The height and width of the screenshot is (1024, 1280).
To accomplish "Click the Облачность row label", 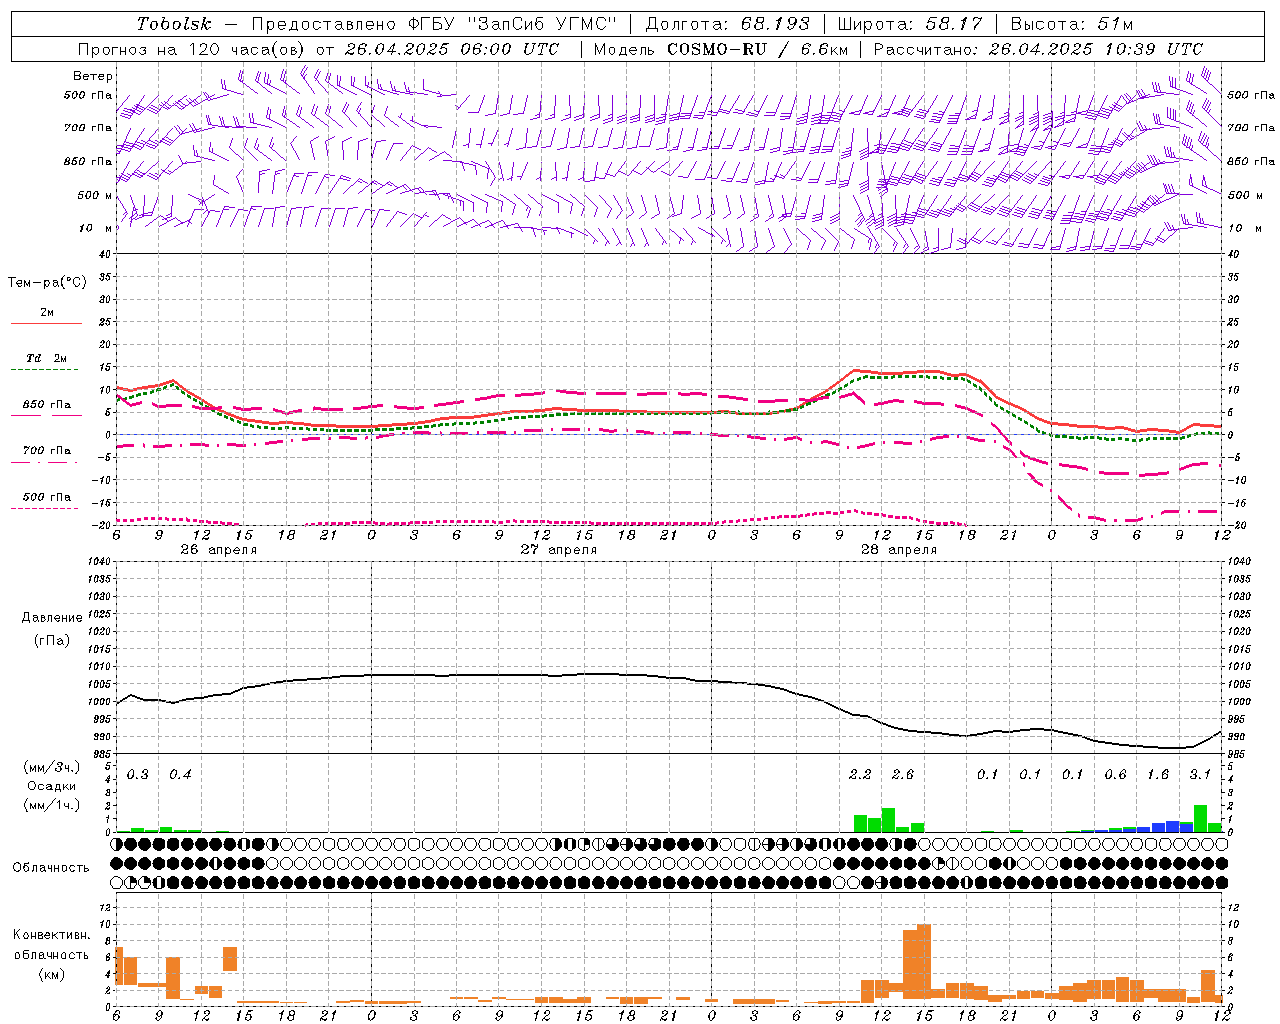I will (51, 868).
